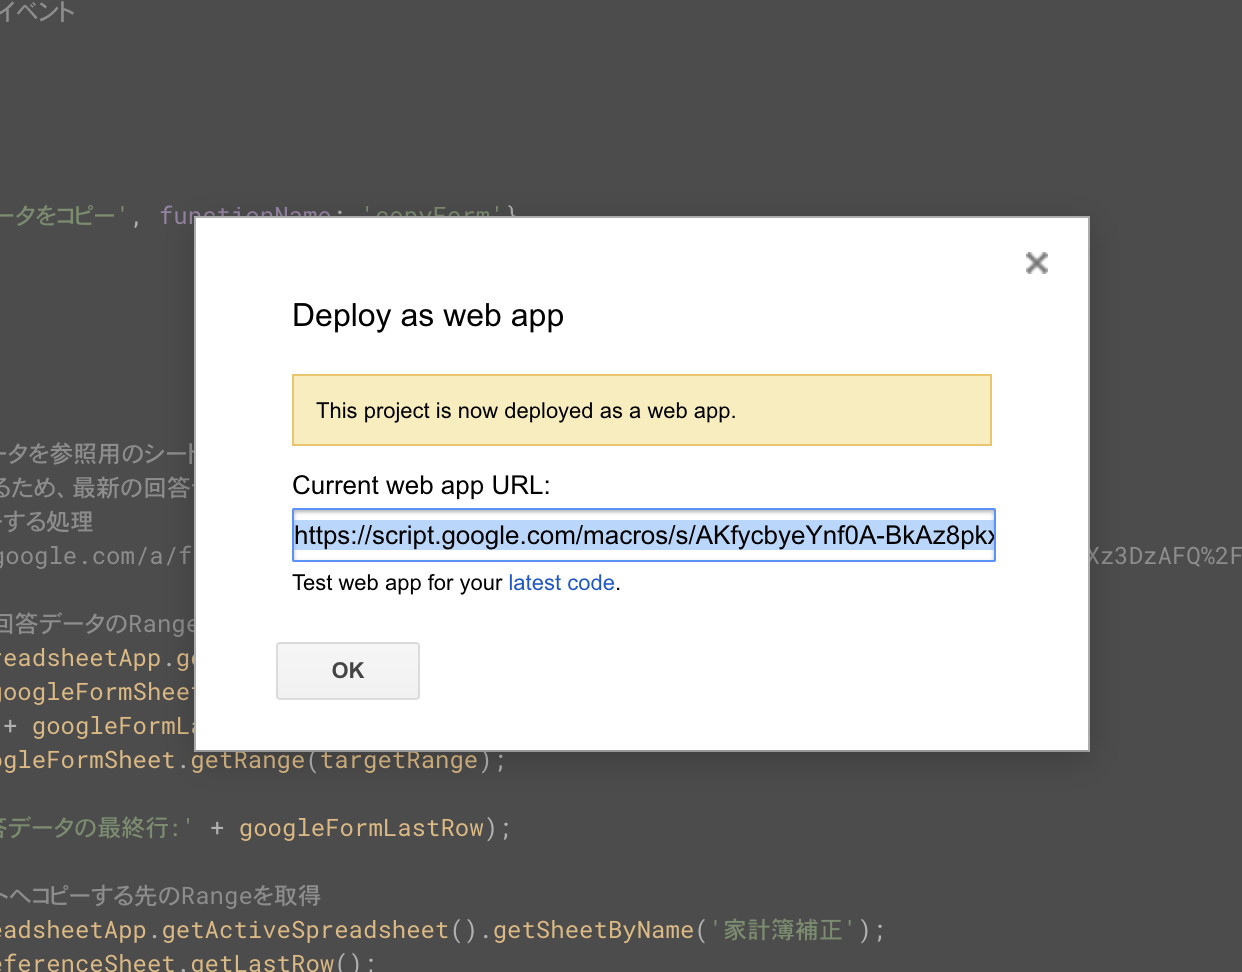
Task: Select the highlighted web app URL text
Action: pos(643,535)
